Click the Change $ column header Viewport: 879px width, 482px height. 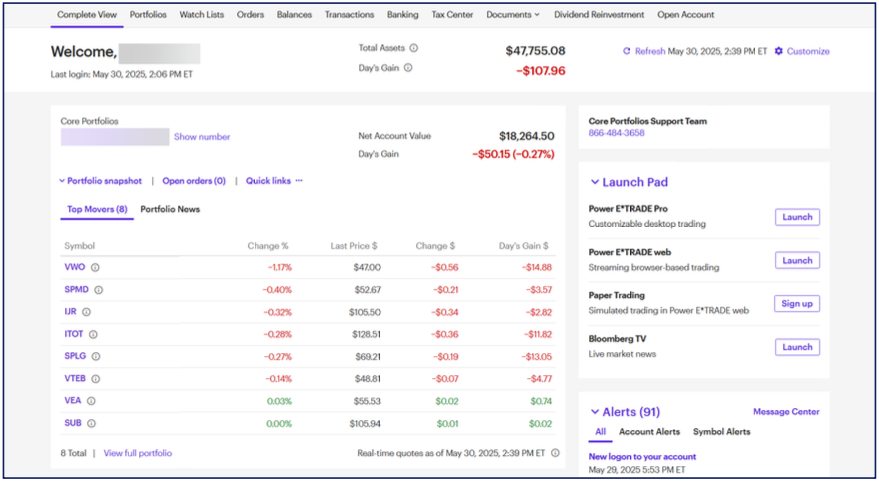[x=435, y=245]
